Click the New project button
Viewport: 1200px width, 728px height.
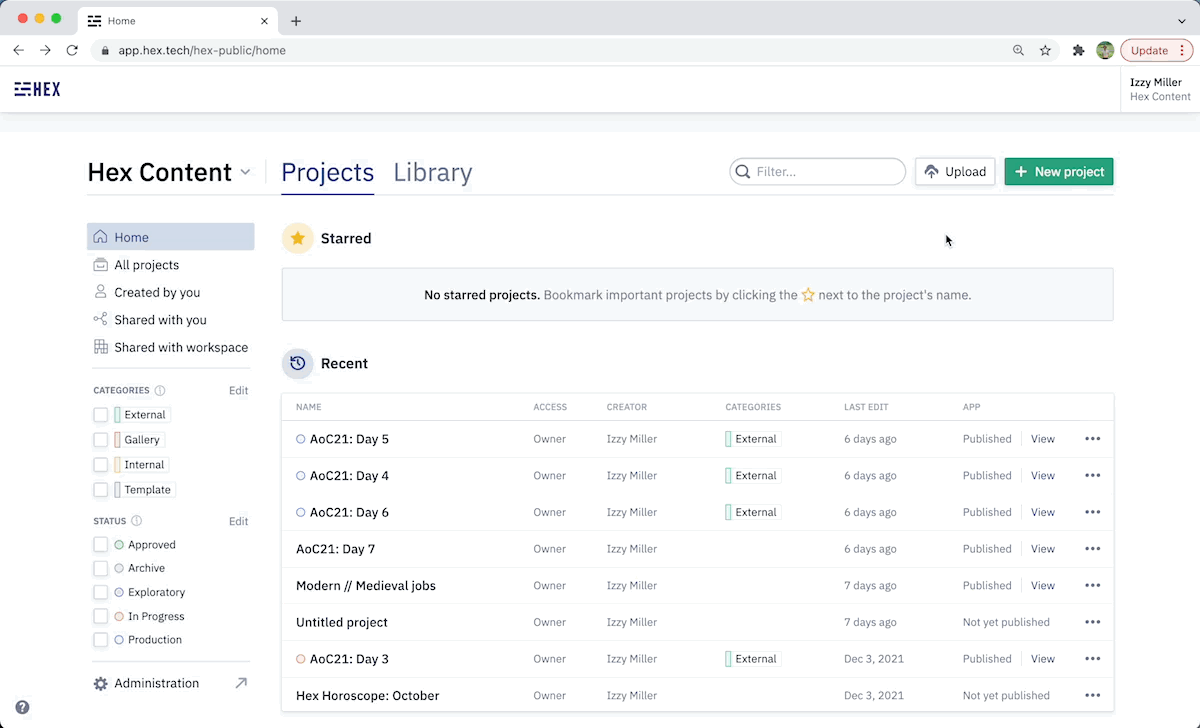(x=1059, y=172)
